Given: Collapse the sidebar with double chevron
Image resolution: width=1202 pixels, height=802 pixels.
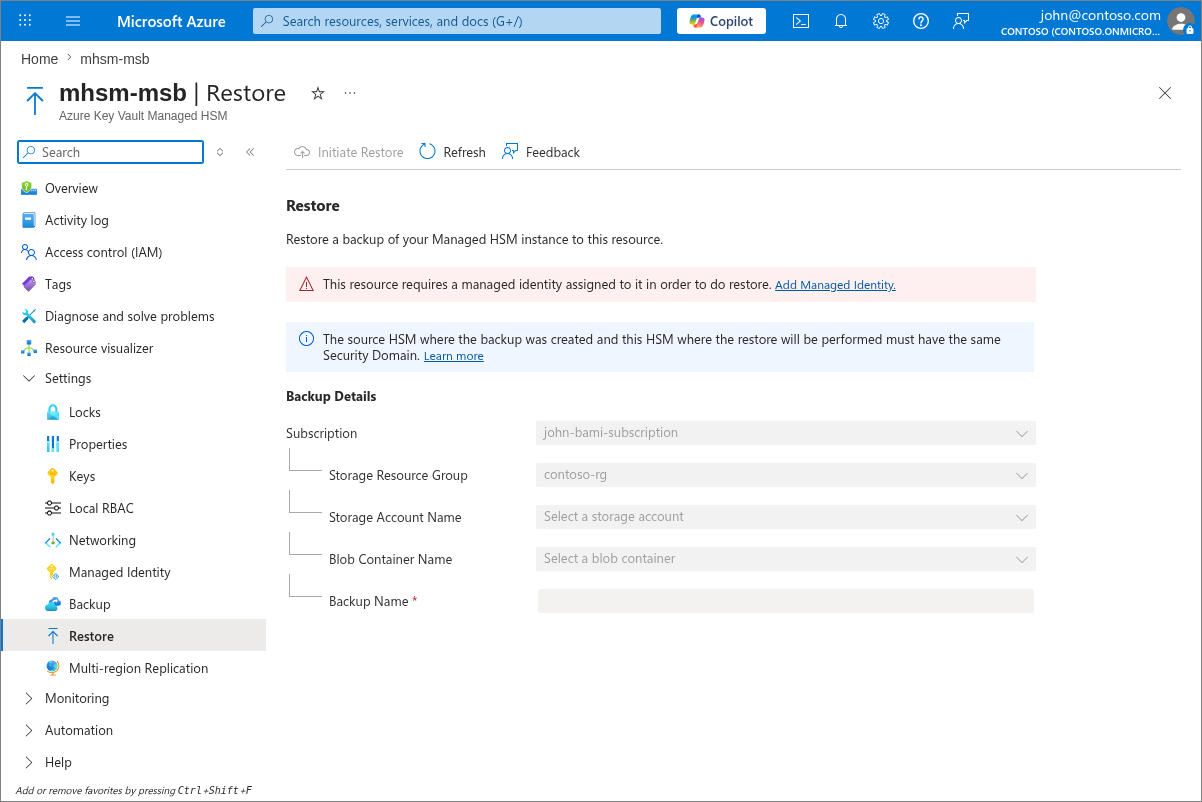Looking at the screenshot, I should coord(250,152).
